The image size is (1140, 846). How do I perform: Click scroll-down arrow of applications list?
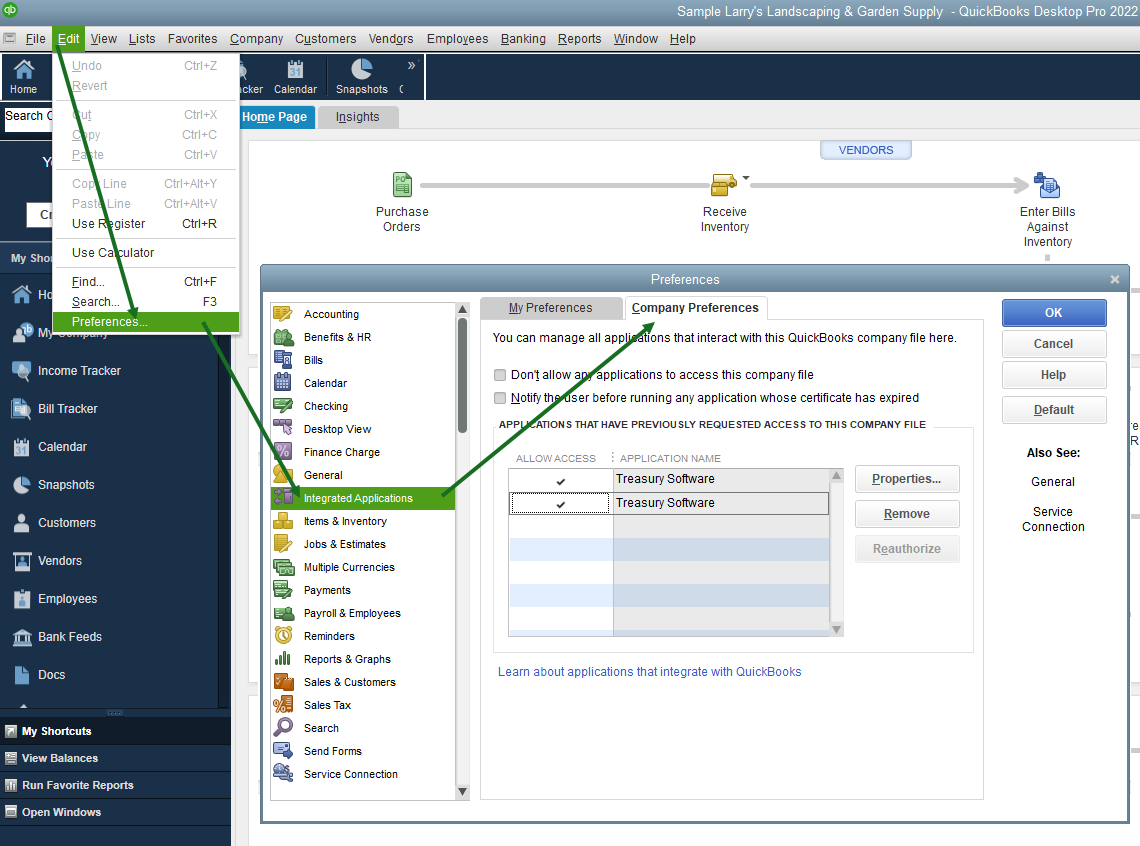[x=836, y=629]
